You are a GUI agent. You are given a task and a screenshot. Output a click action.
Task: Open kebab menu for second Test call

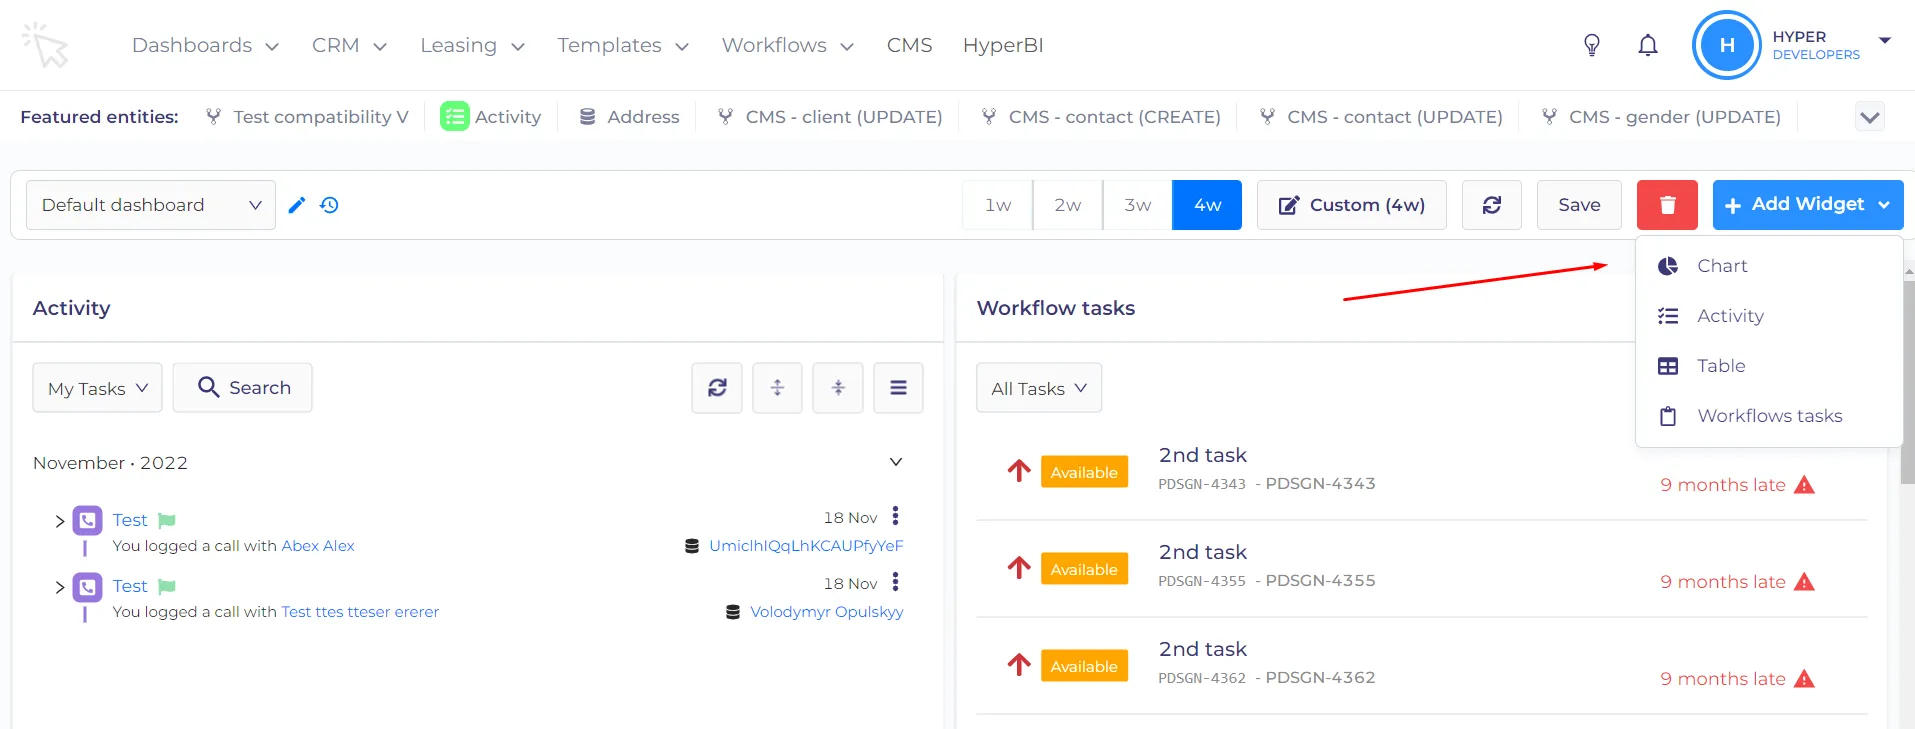[896, 582]
